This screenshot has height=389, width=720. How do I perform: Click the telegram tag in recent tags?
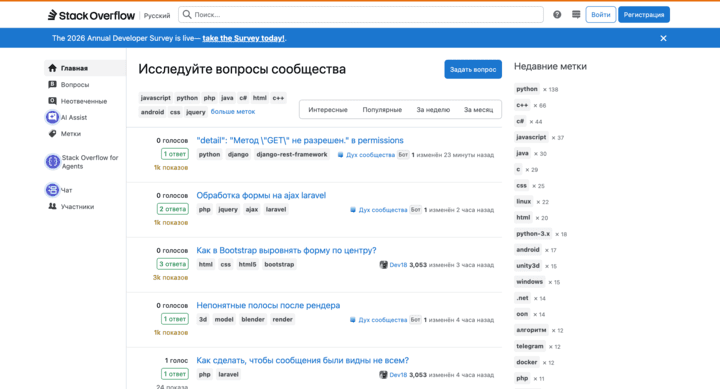click(x=530, y=346)
